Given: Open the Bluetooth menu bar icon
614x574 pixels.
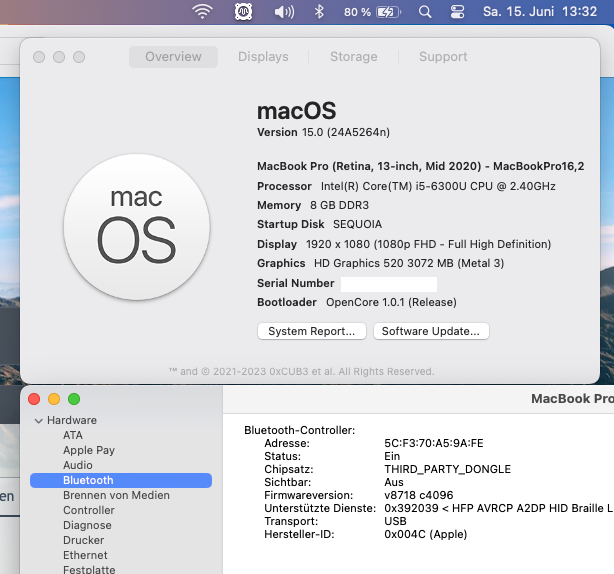Looking at the screenshot, I should point(319,12).
